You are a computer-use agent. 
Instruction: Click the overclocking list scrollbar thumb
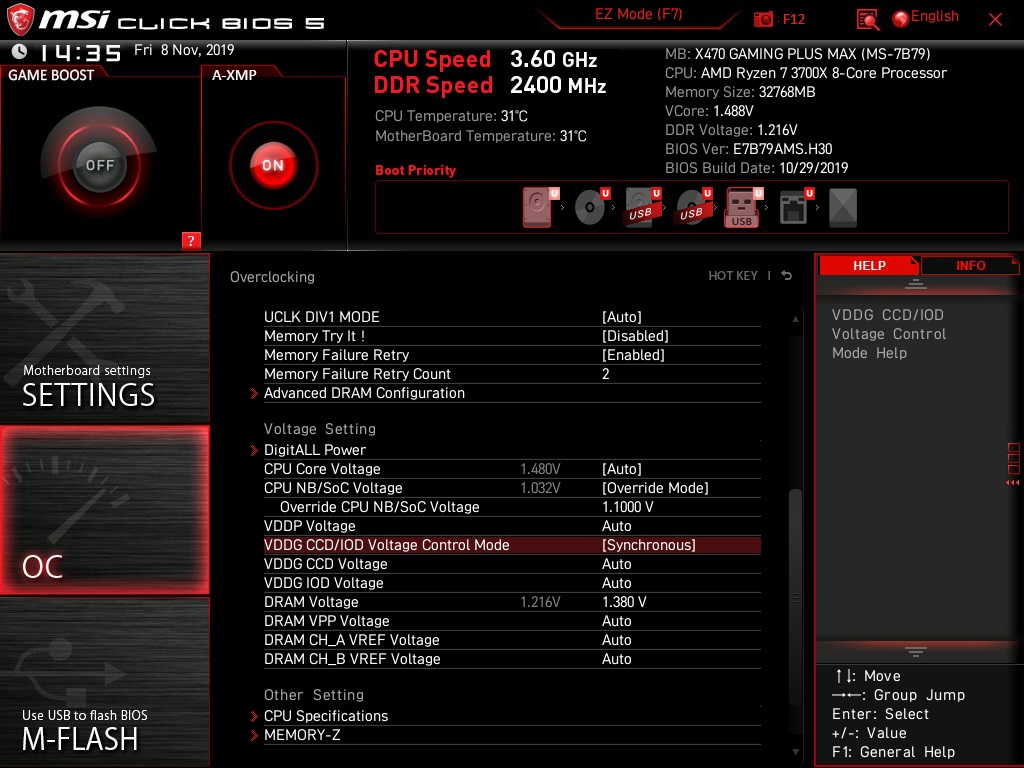click(795, 598)
